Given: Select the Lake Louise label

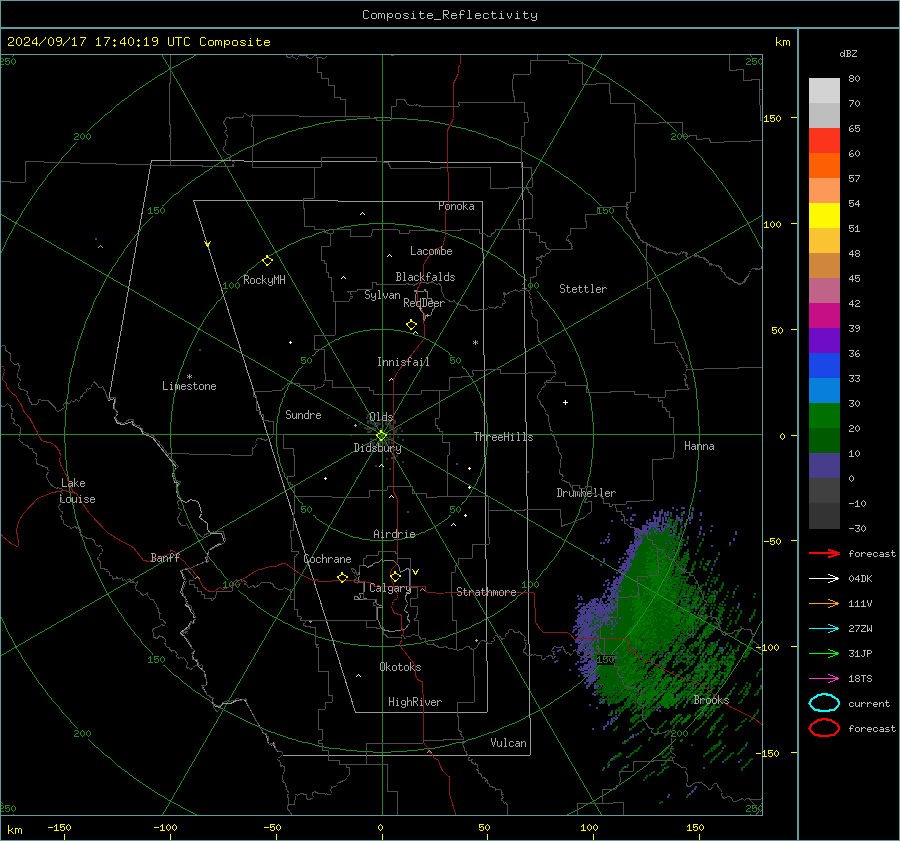Looking at the screenshot, I should coord(77,491).
